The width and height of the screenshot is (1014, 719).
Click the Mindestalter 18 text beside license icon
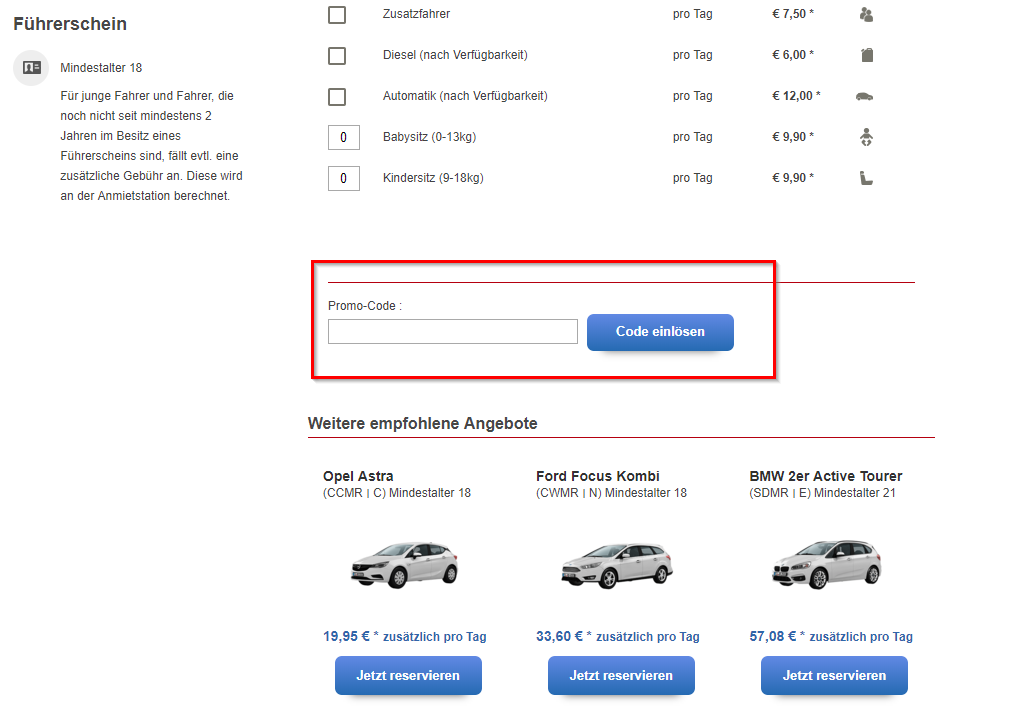tap(101, 68)
